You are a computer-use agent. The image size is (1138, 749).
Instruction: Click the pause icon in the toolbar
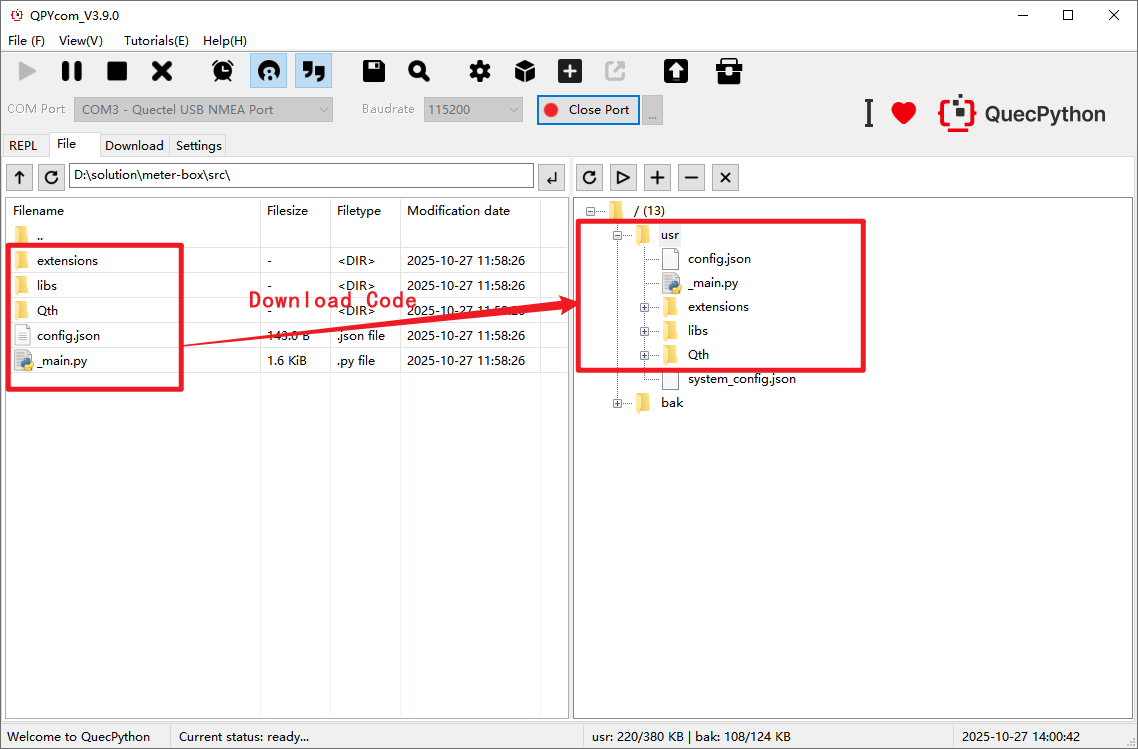(x=72, y=71)
